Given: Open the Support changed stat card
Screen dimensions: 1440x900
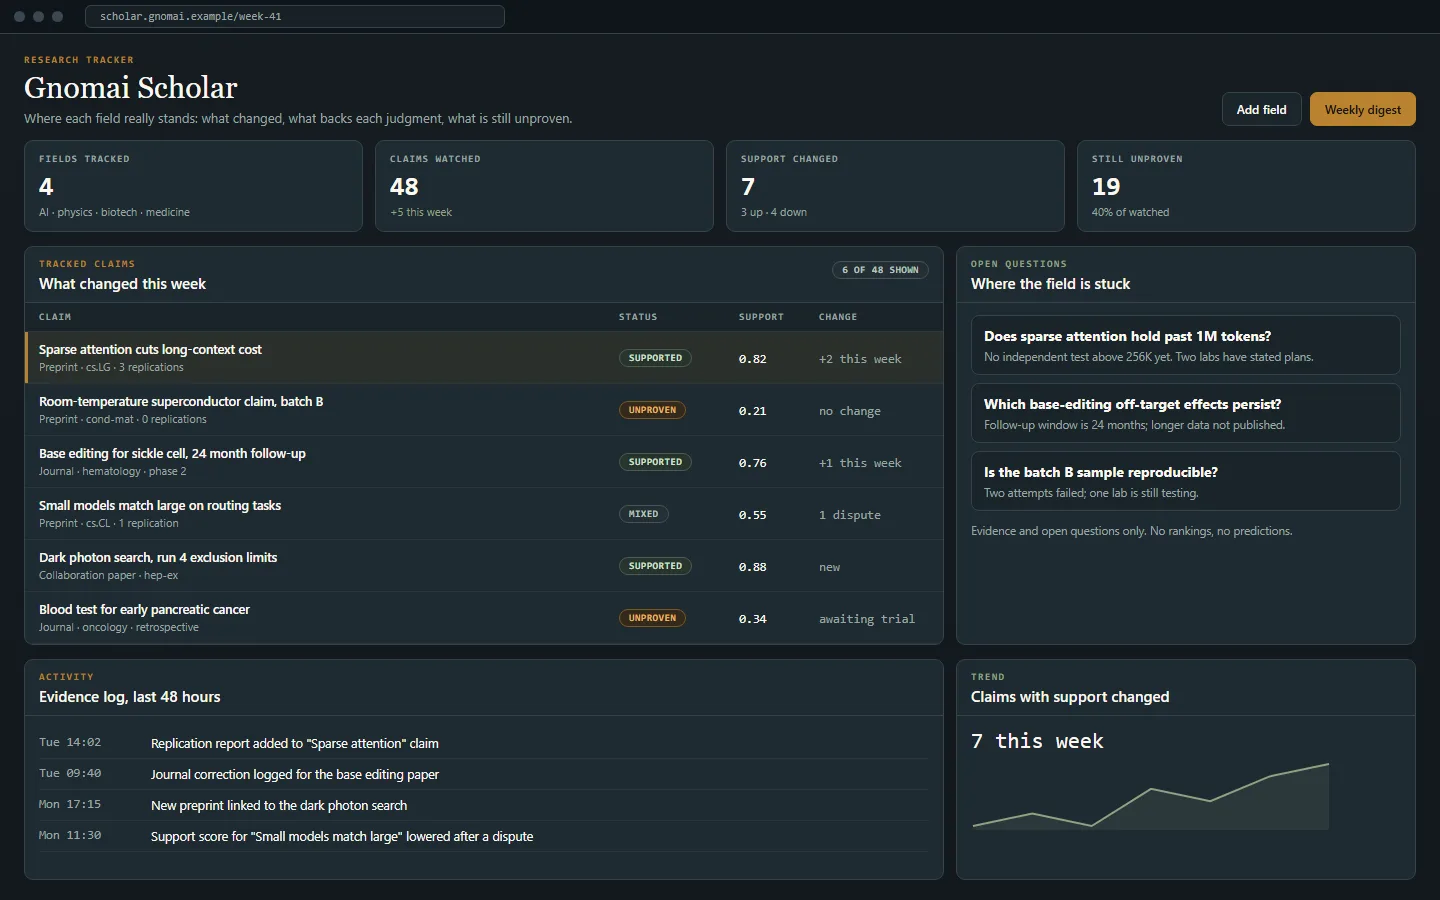Looking at the screenshot, I should (x=895, y=186).
